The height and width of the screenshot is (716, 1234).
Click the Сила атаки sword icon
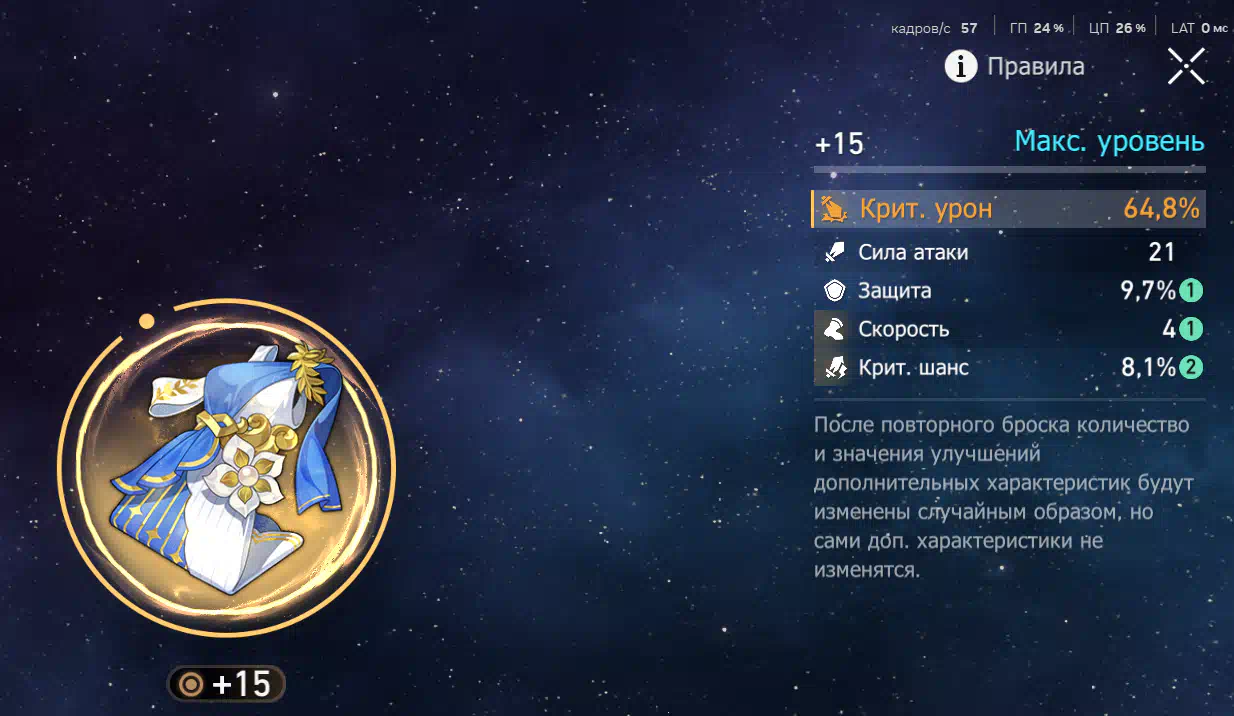834,252
